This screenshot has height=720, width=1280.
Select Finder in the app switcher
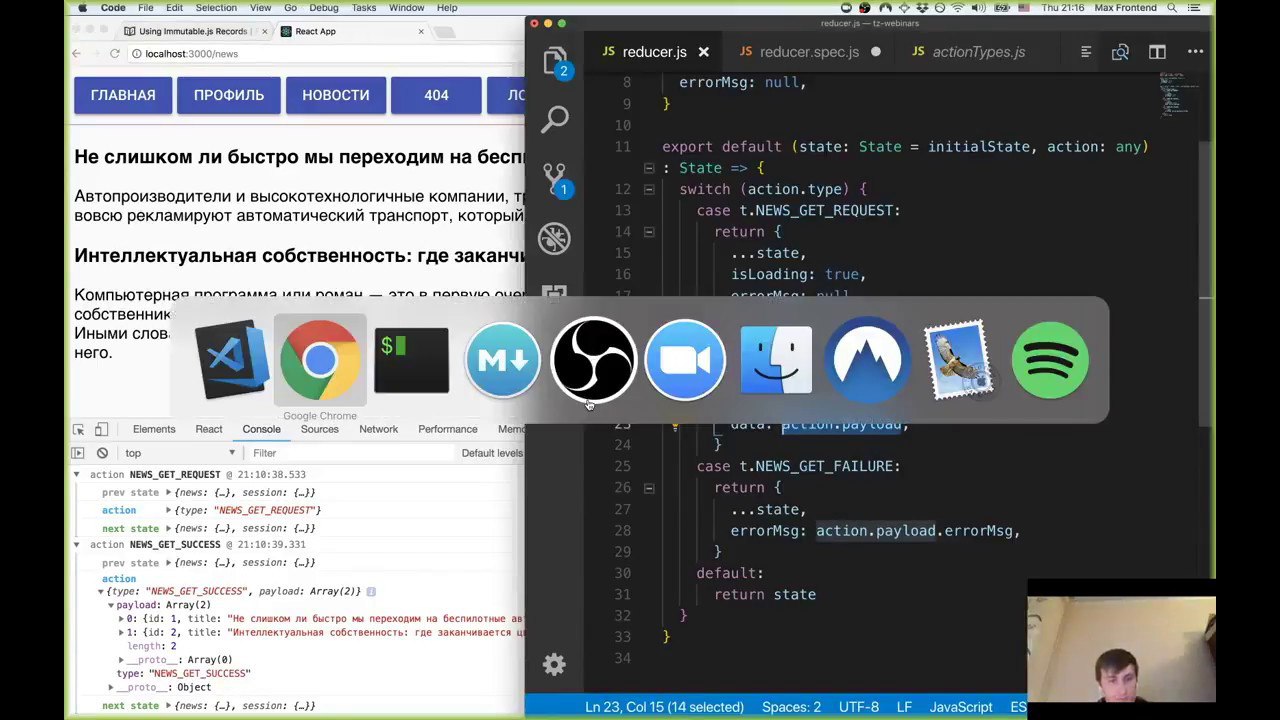[776, 359]
